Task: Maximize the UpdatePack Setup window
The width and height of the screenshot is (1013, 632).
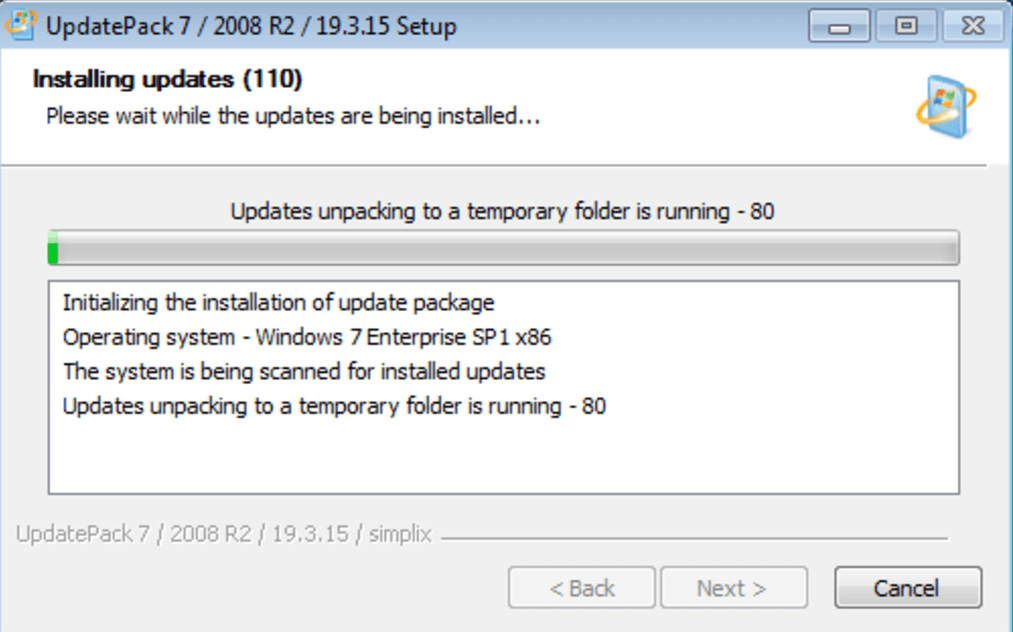Action: [x=906, y=27]
